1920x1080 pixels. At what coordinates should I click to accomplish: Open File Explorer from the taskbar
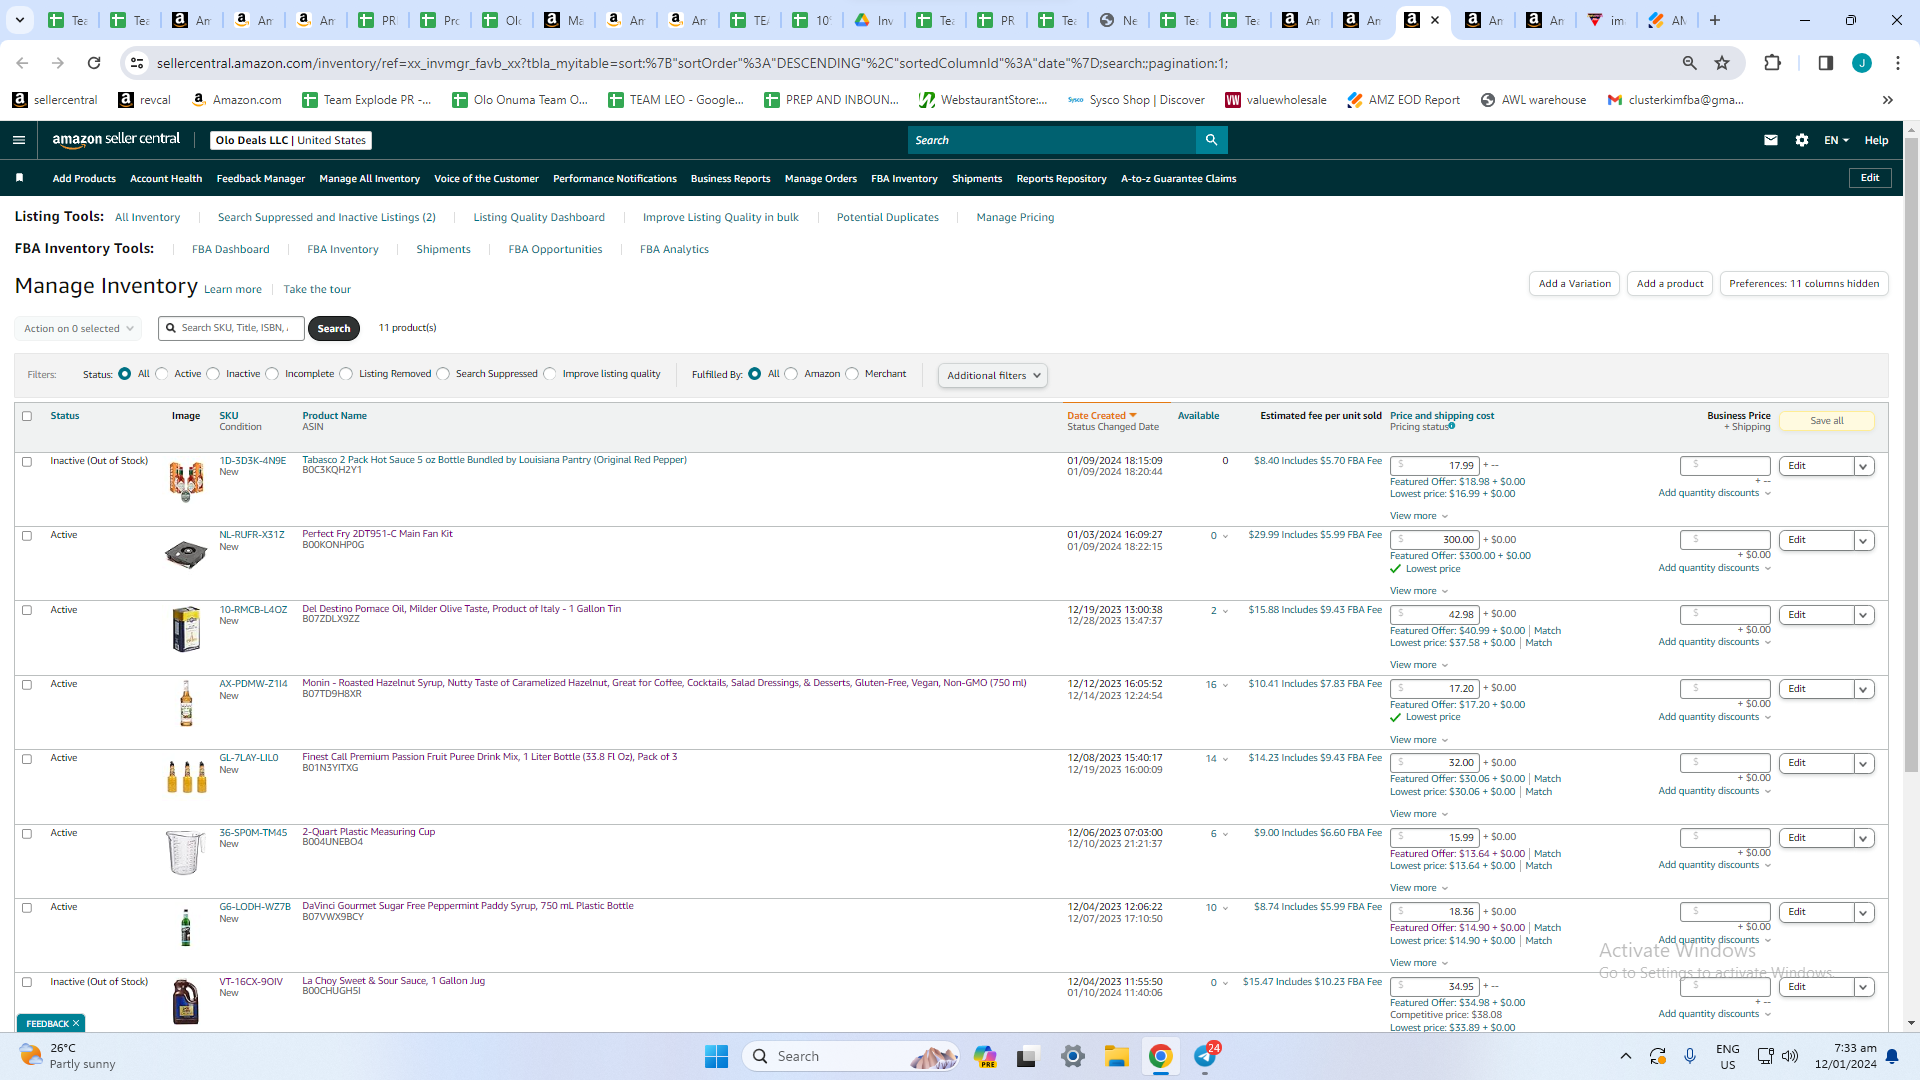point(1117,1056)
